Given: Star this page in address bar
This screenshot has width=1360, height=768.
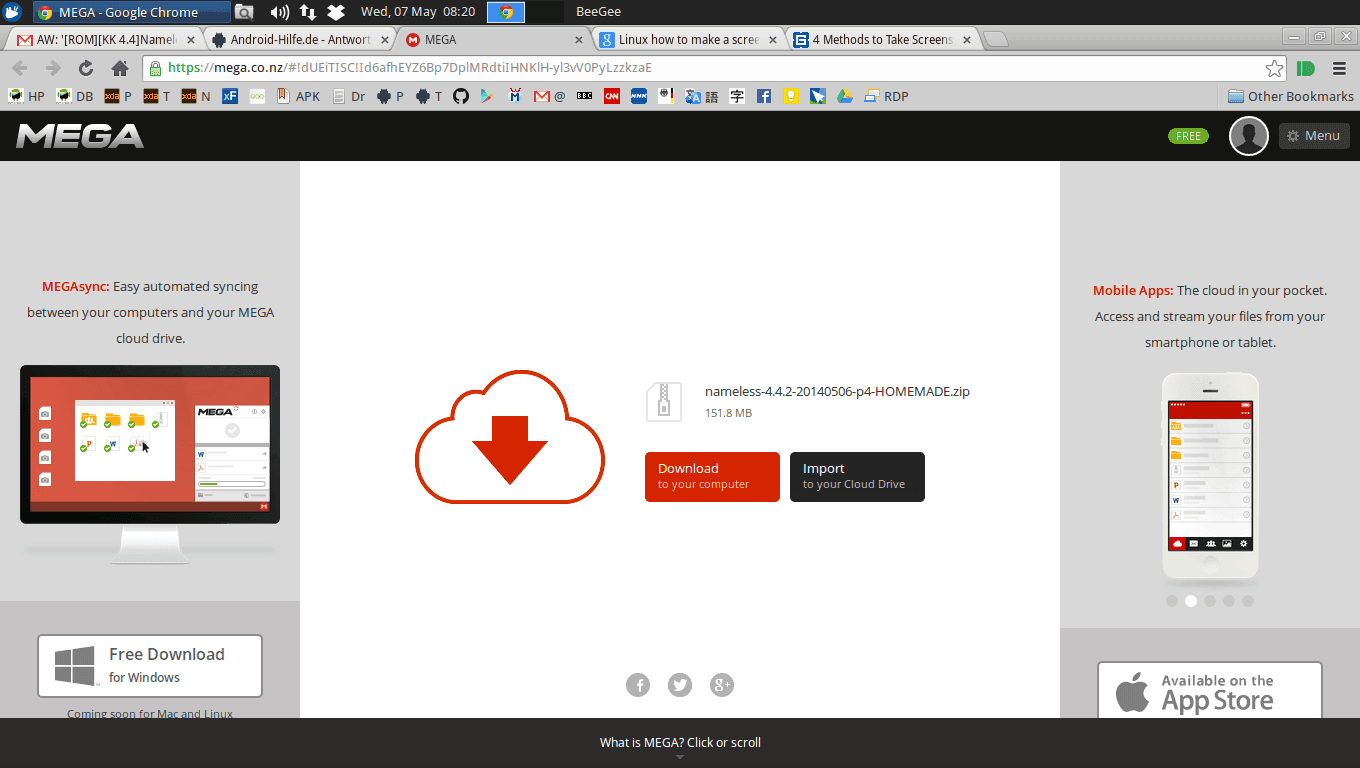Looking at the screenshot, I should click(x=1274, y=68).
